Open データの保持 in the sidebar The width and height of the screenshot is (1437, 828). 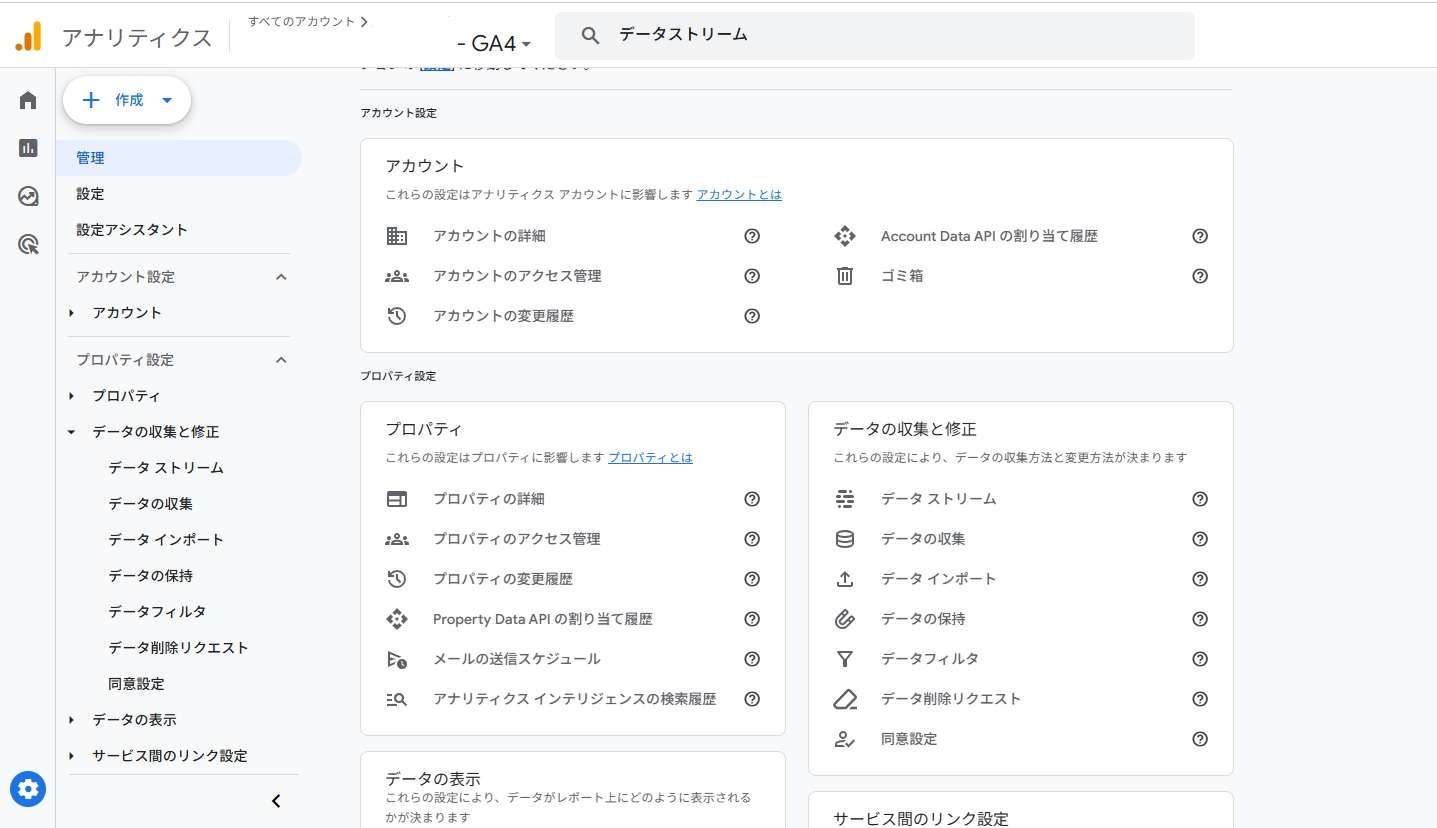pyautogui.click(x=151, y=576)
